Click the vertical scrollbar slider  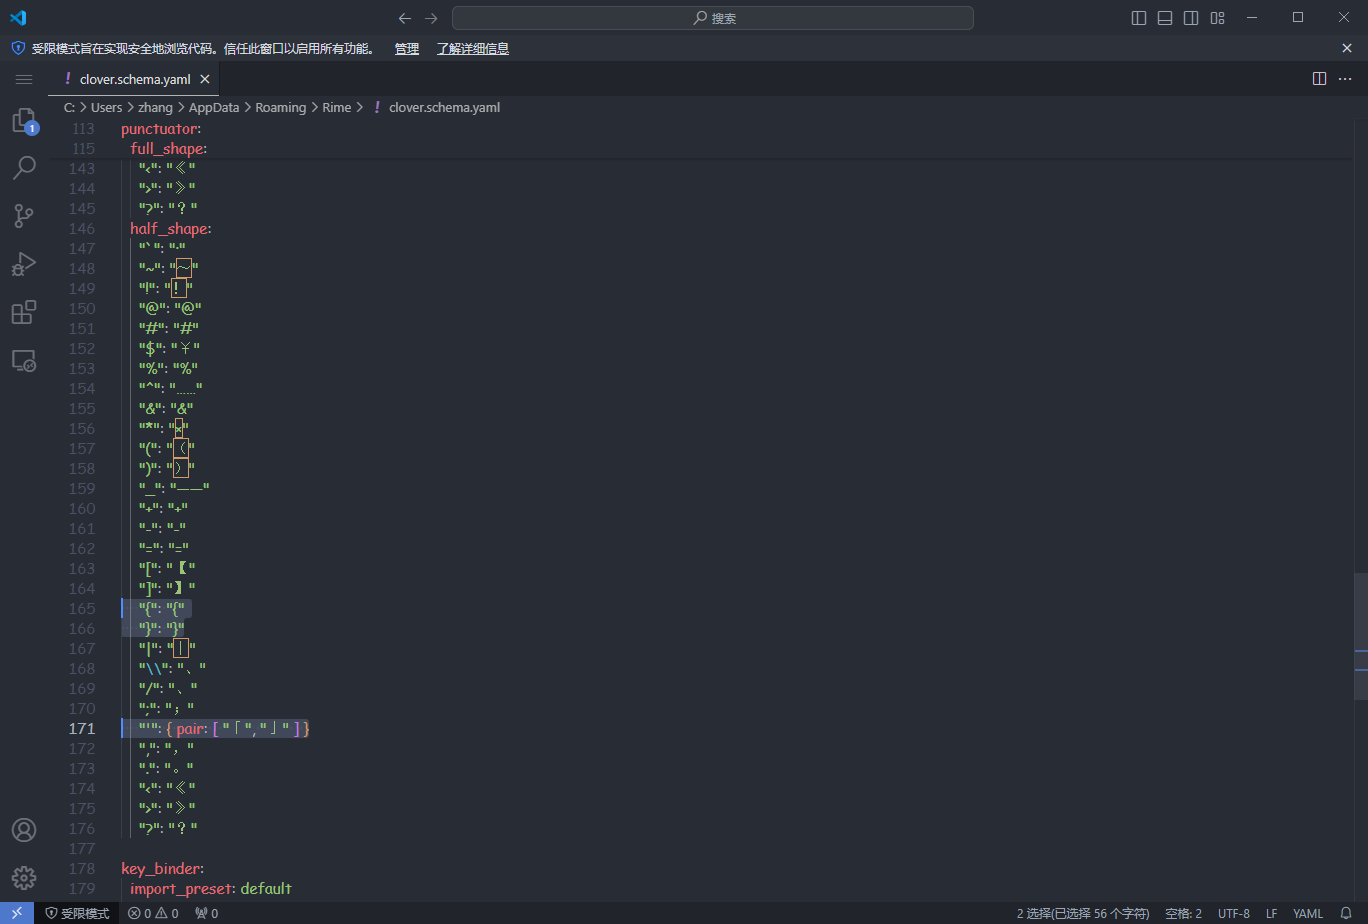1361,636
